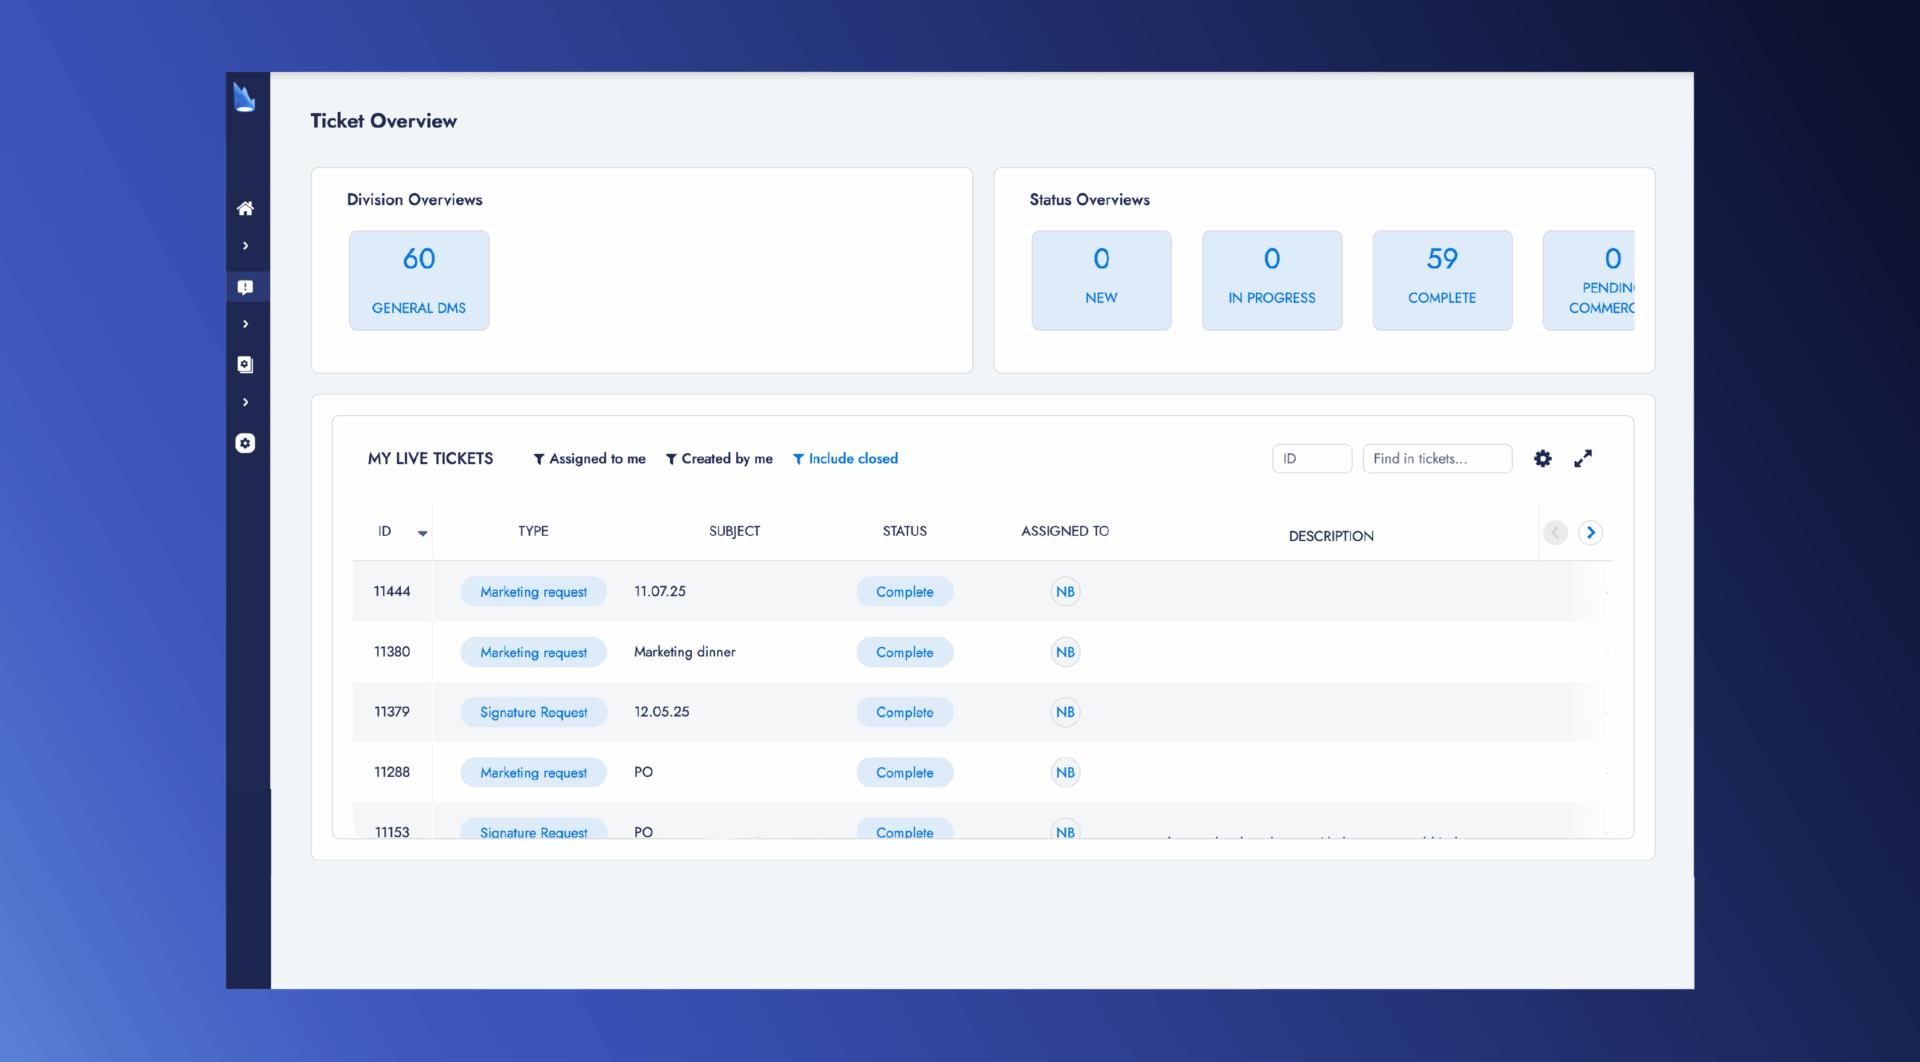Open table settings with the gear icon
The image size is (1920, 1062).
coord(1542,458)
